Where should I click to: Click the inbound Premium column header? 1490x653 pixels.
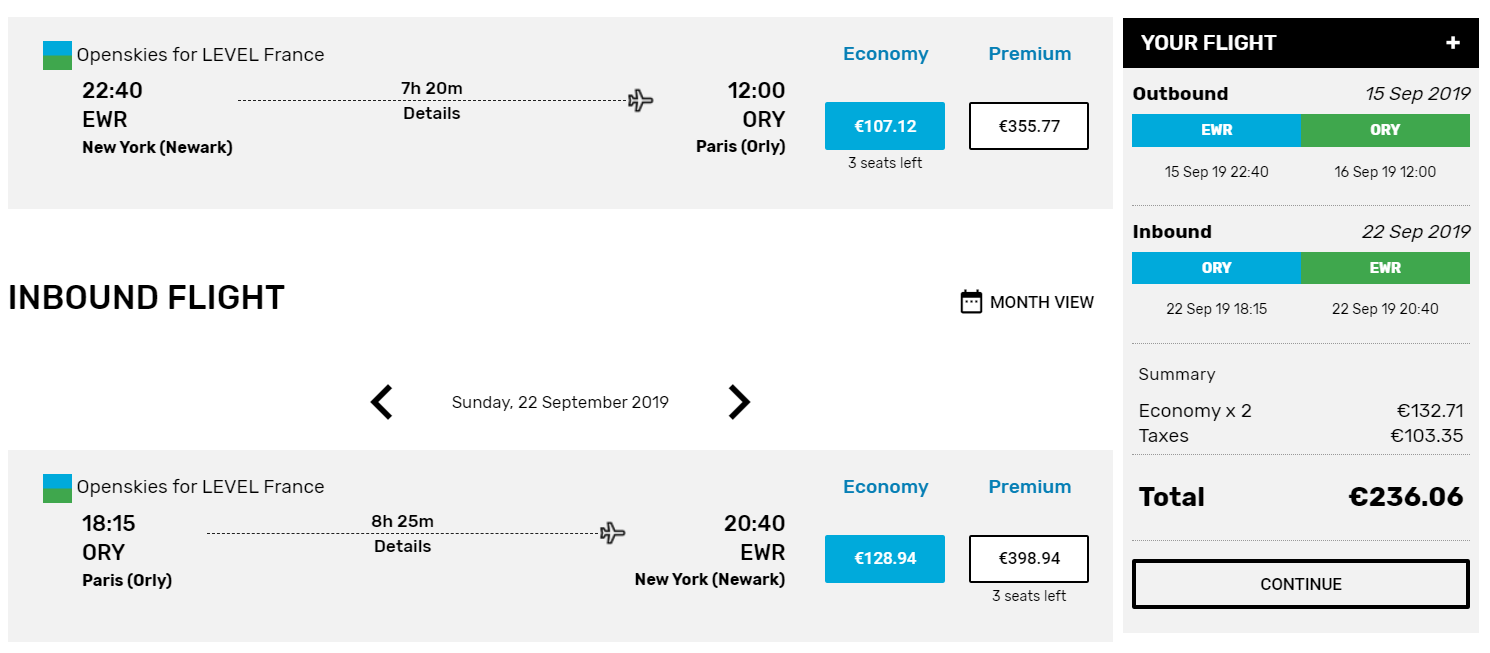tap(1029, 487)
